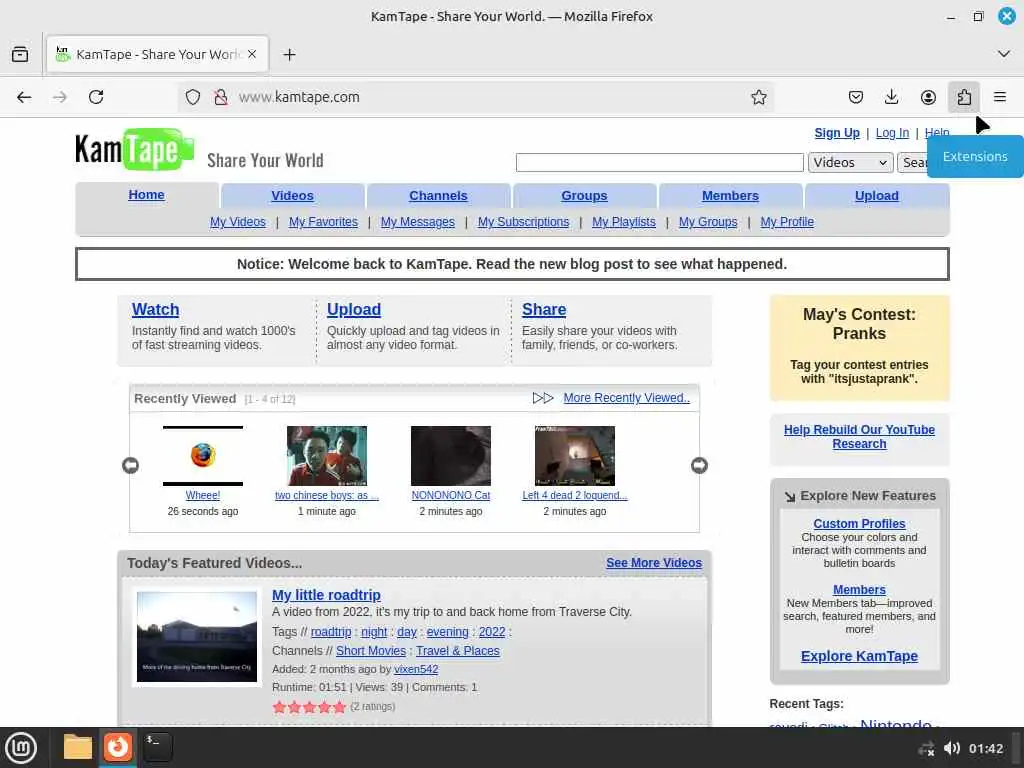Open a new tab with the plus button

point(289,54)
